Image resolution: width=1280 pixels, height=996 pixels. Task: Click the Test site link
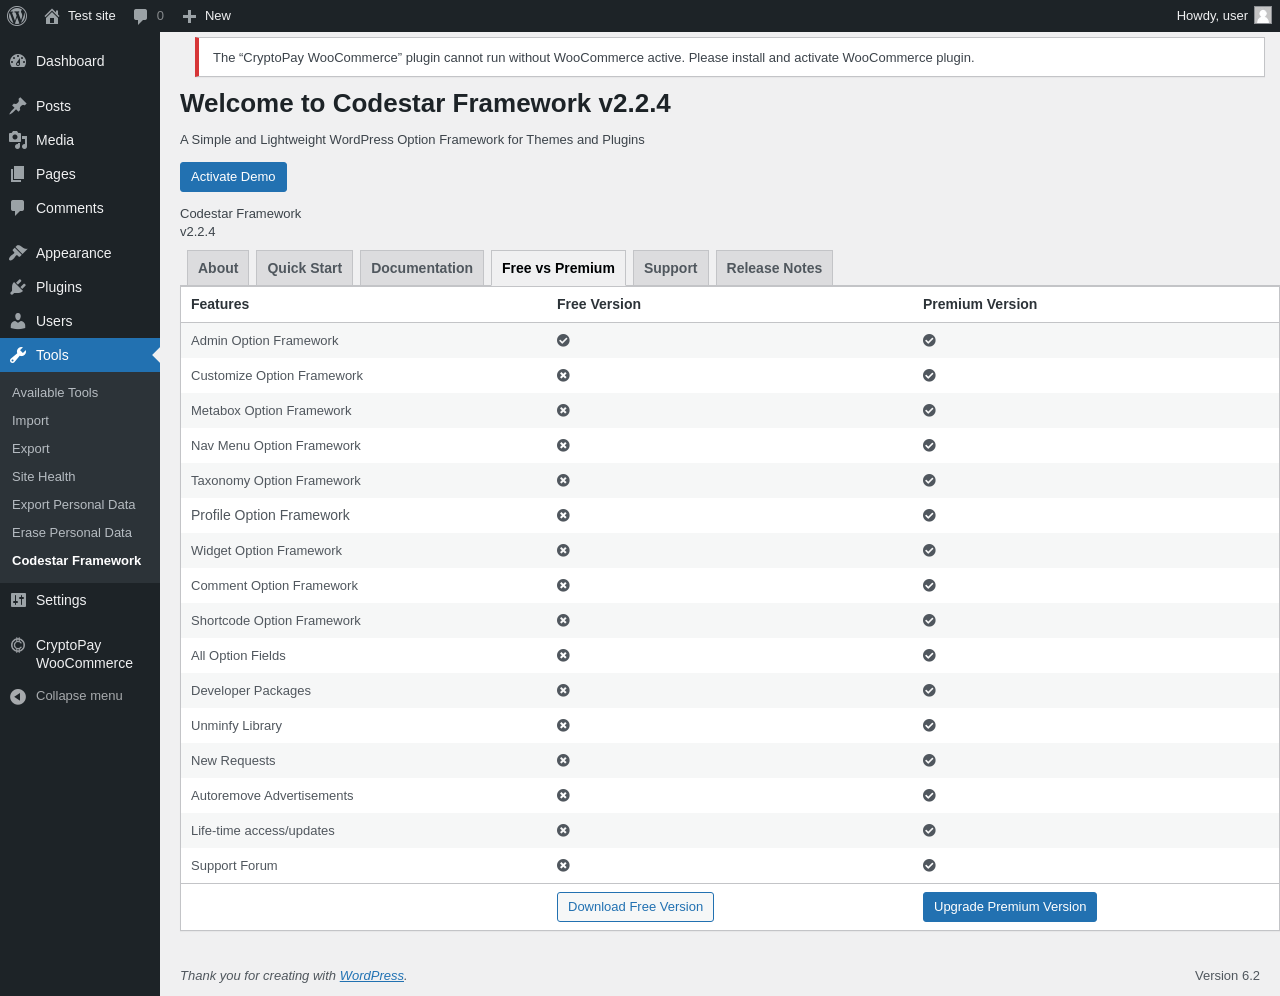tap(80, 16)
